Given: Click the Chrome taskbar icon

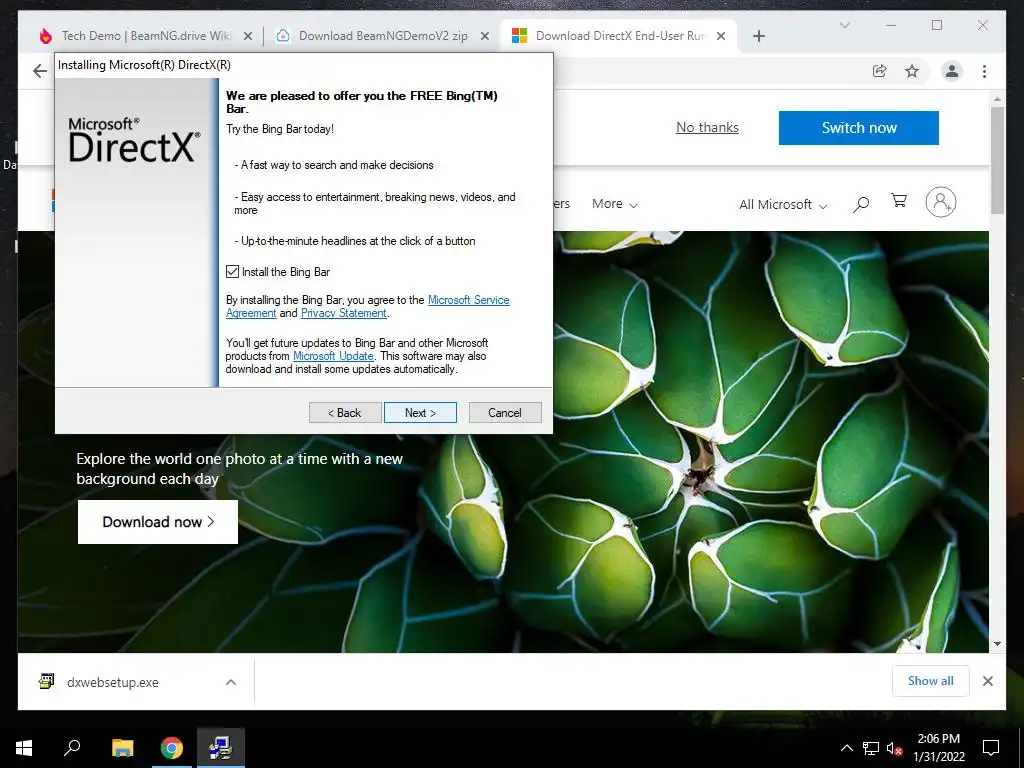Looking at the screenshot, I should click(x=172, y=748).
